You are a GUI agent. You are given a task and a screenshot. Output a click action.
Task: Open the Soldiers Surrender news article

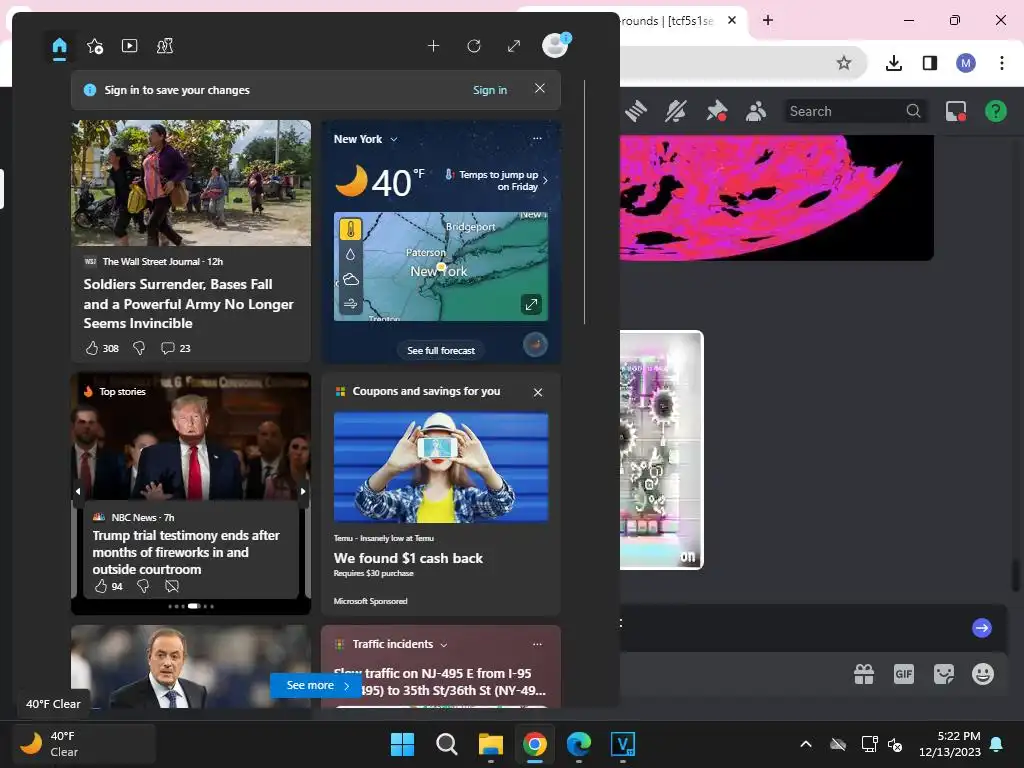coord(188,304)
